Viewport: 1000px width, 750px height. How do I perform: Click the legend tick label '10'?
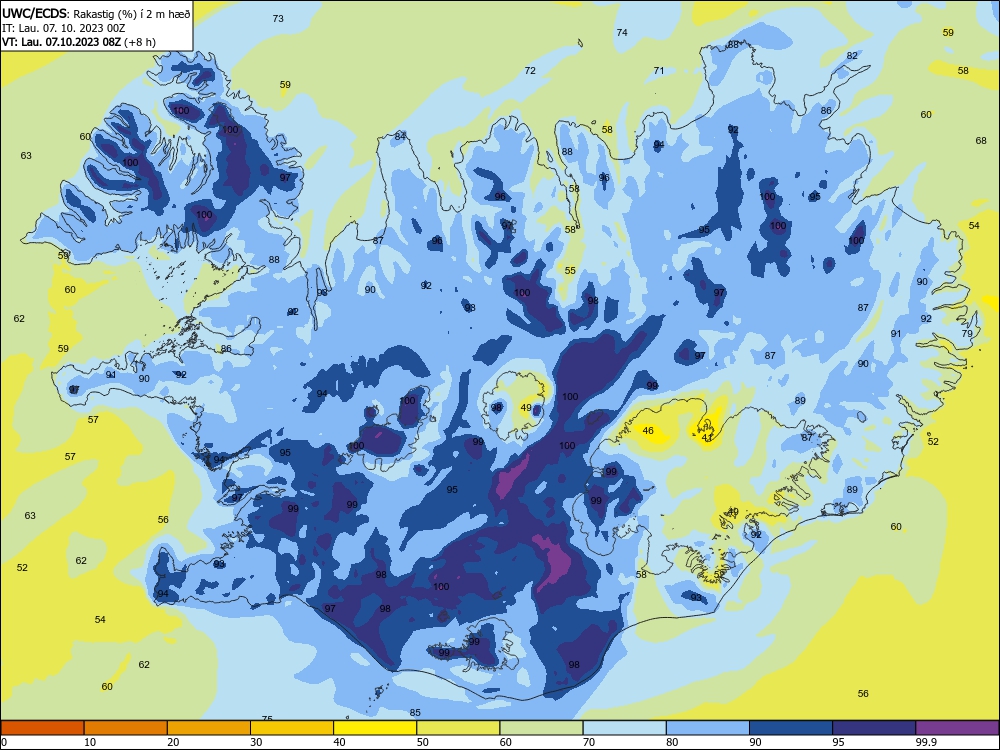click(90, 742)
